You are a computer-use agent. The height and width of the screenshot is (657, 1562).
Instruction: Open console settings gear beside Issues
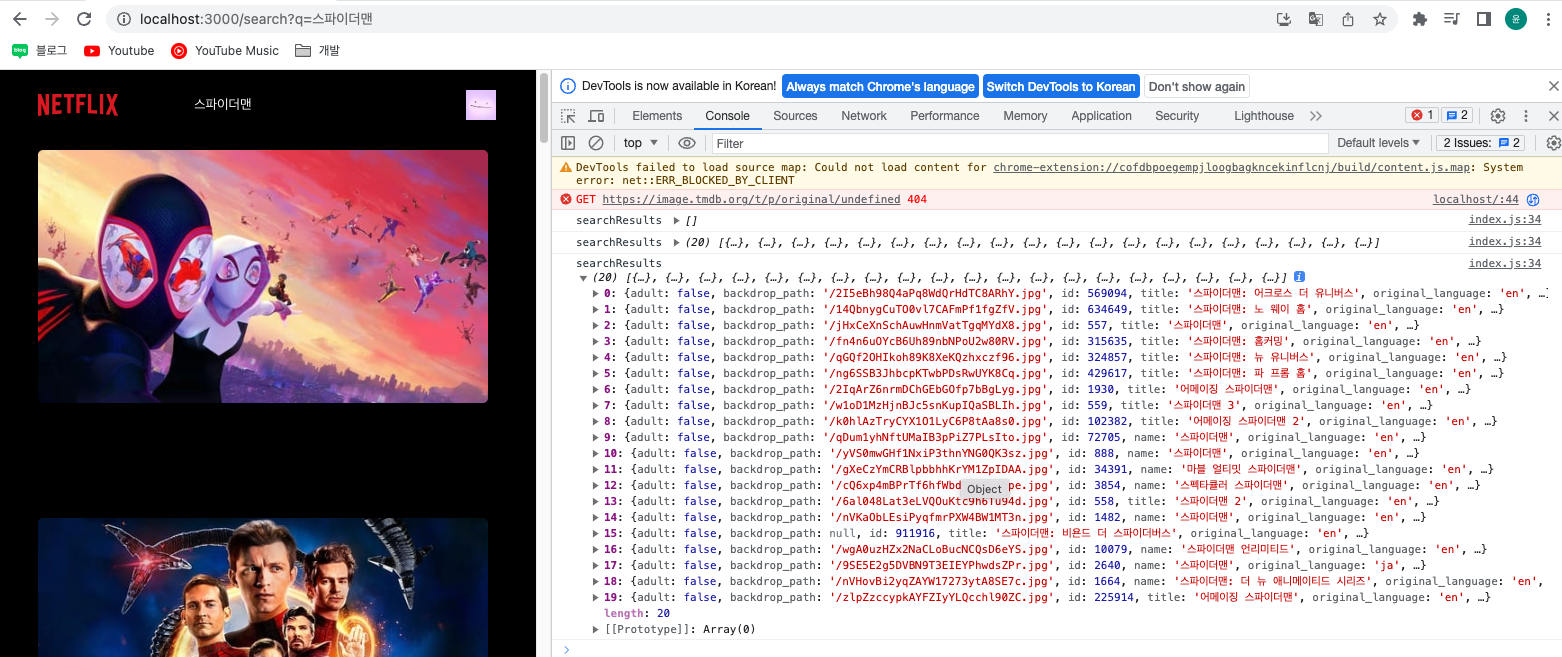(x=1553, y=143)
